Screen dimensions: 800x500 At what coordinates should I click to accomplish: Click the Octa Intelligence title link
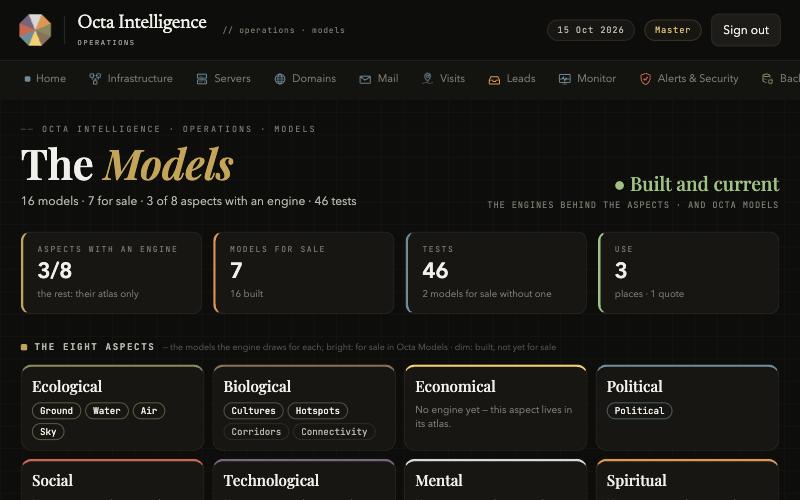coord(142,22)
